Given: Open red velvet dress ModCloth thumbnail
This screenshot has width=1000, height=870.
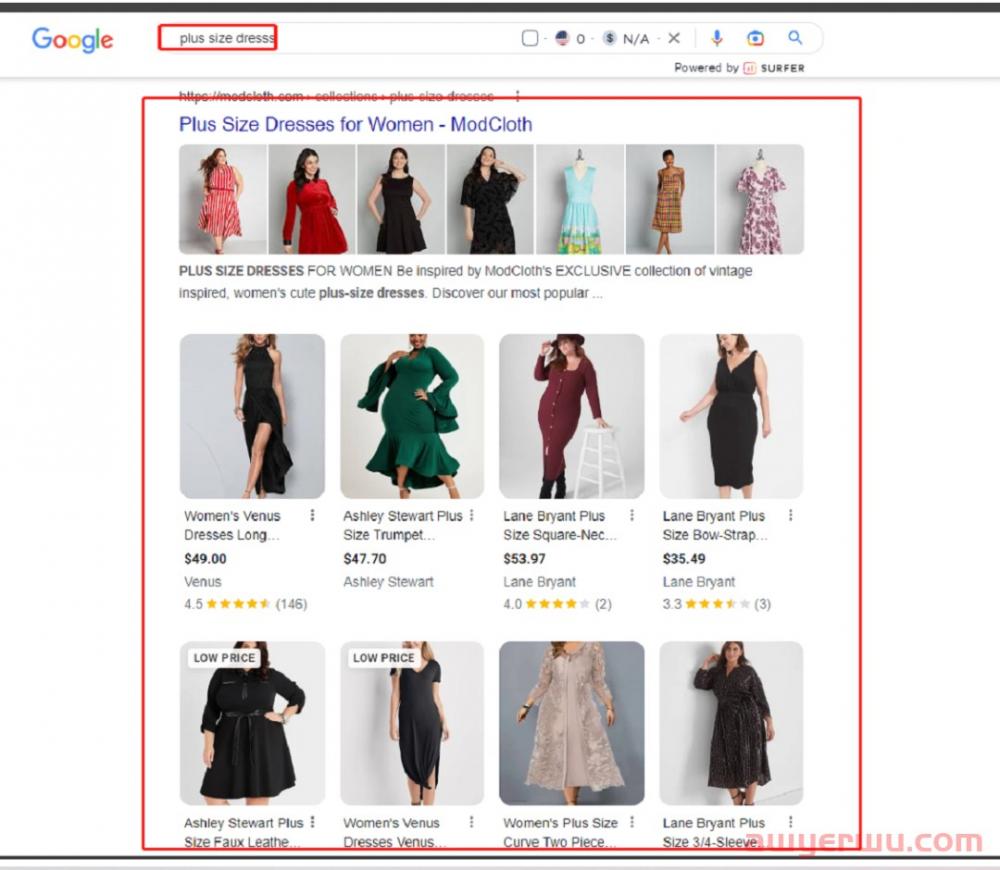Looking at the screenshot, I should pyautogui.click(x=312, y=199).
